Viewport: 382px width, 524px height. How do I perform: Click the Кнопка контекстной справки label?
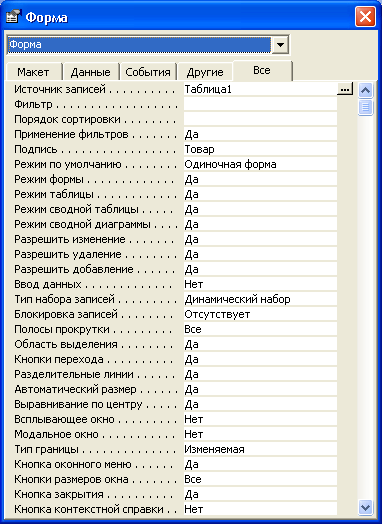89,509
